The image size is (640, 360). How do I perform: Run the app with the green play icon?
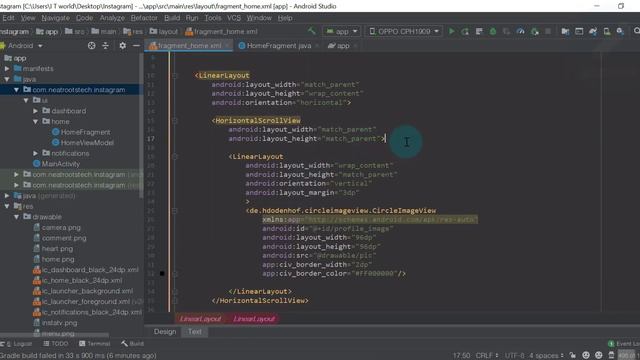tap(451, 31)
